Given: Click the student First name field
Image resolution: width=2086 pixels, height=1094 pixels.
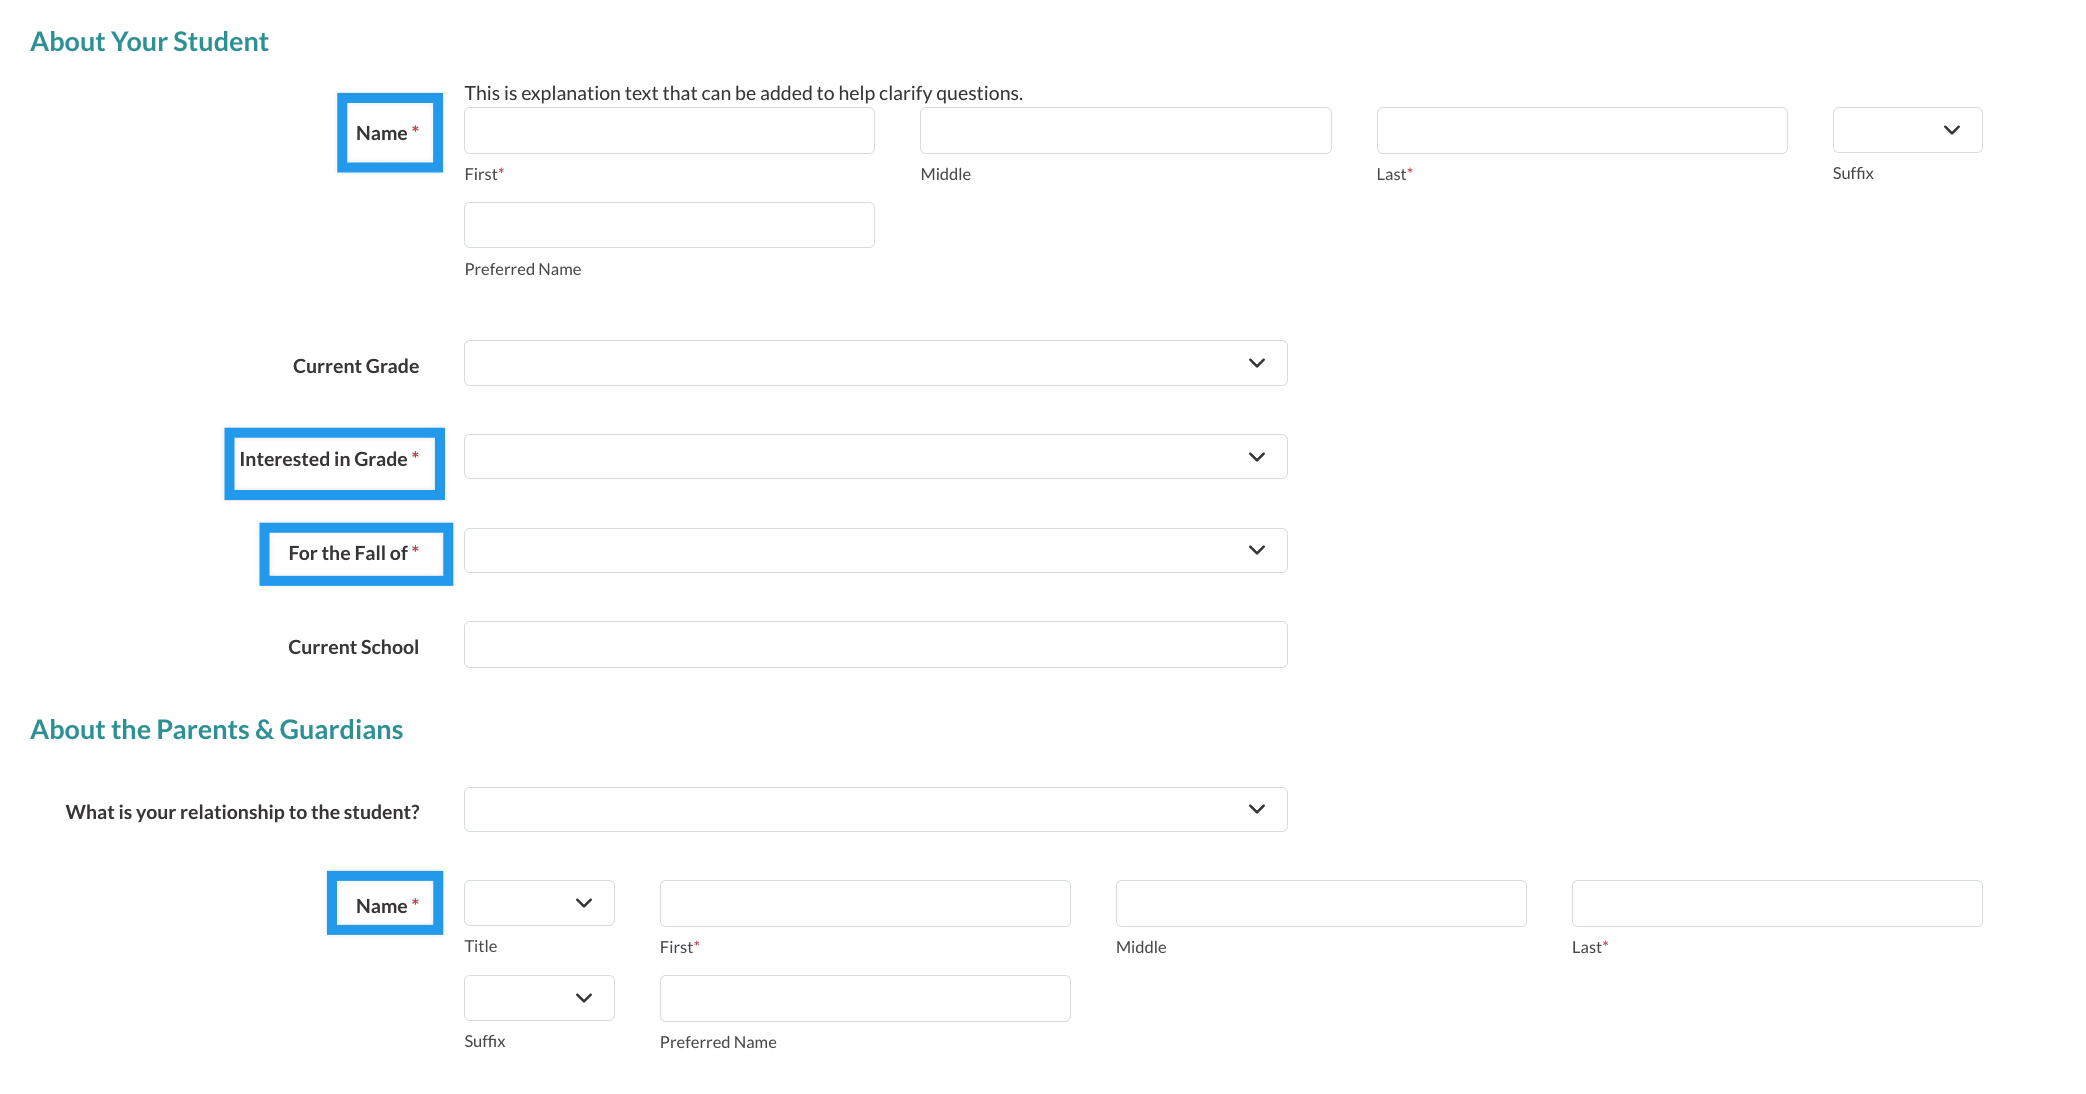Looking at the screenshot, I should tap(669, 130).
